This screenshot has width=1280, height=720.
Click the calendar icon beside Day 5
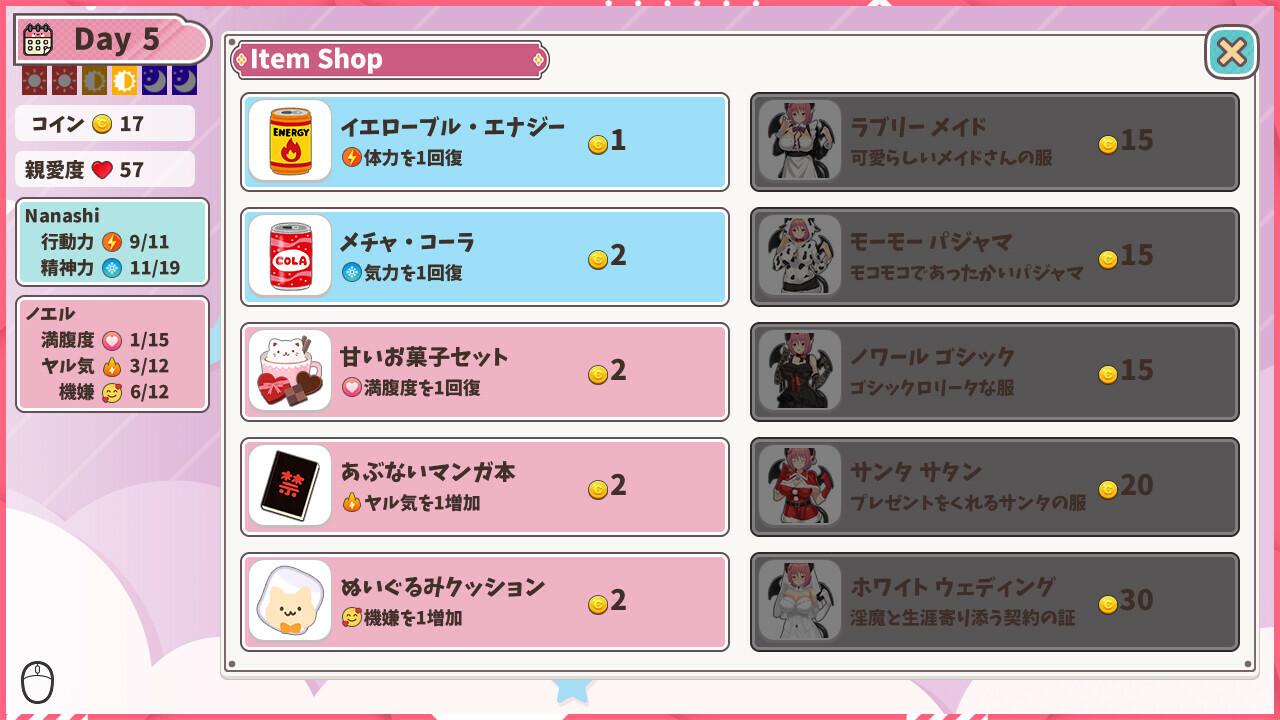(x=38, y=39)
